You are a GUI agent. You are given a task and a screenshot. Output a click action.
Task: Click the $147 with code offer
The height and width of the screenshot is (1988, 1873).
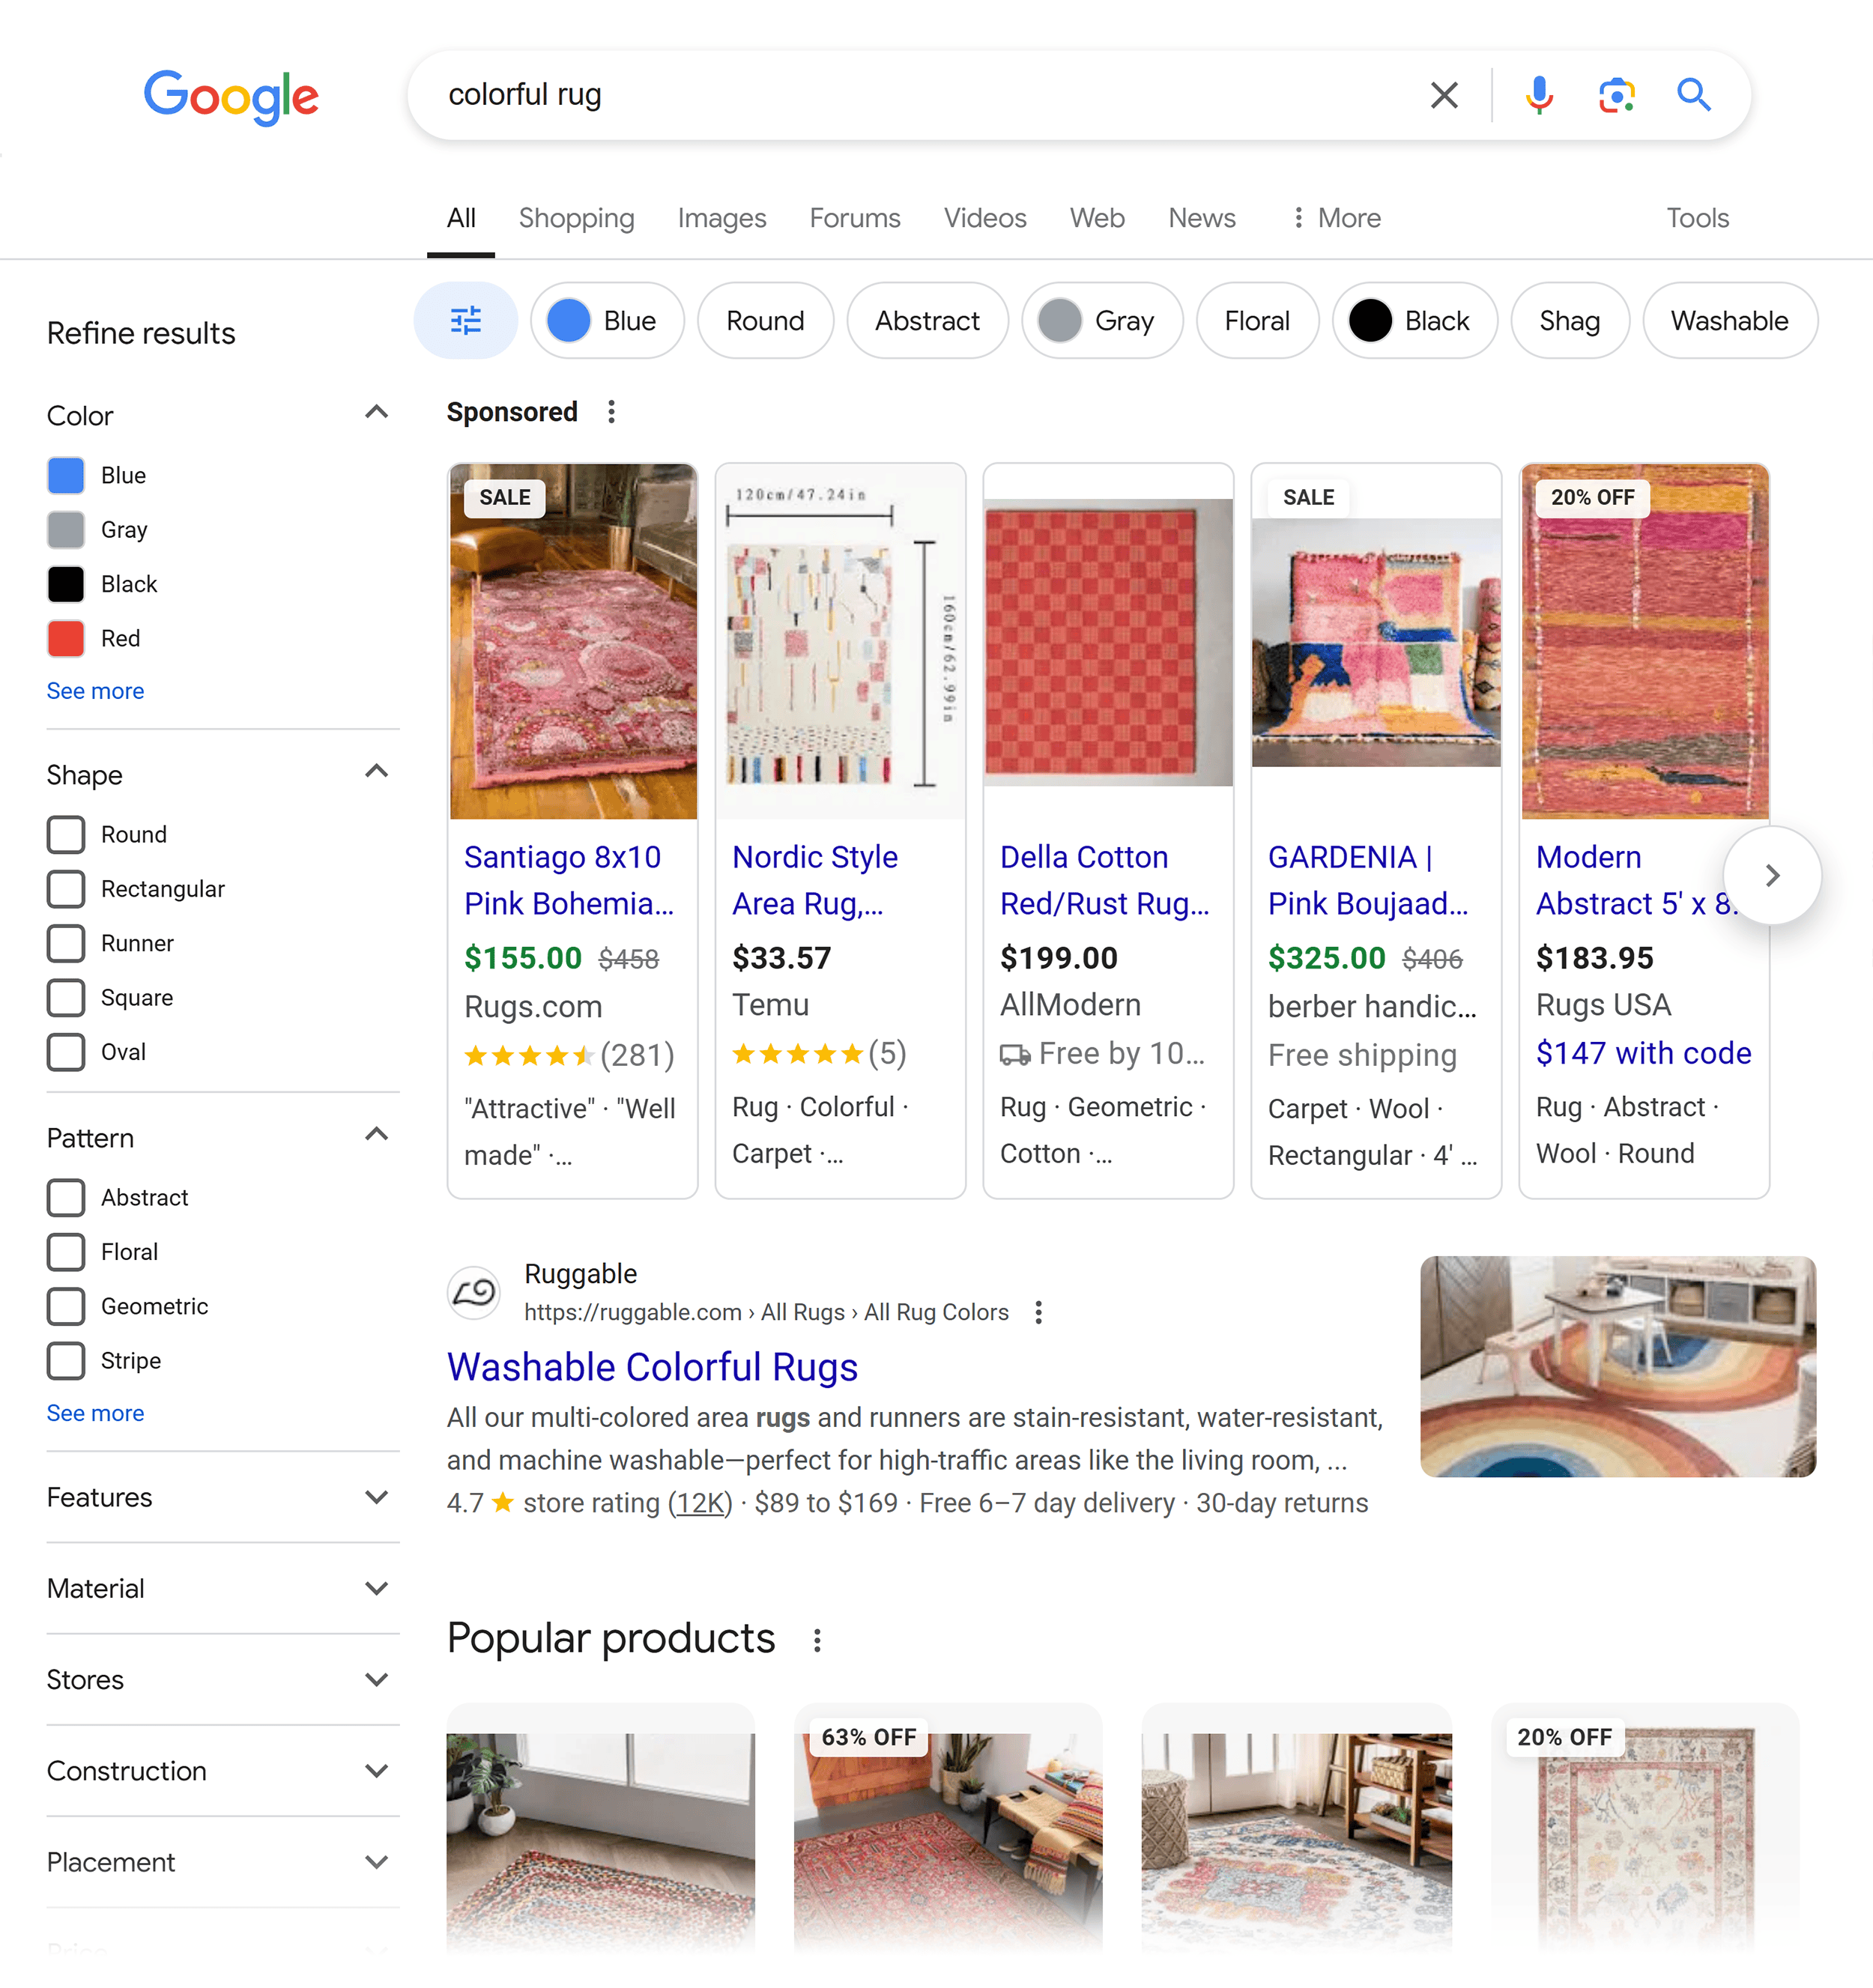1643,1053
